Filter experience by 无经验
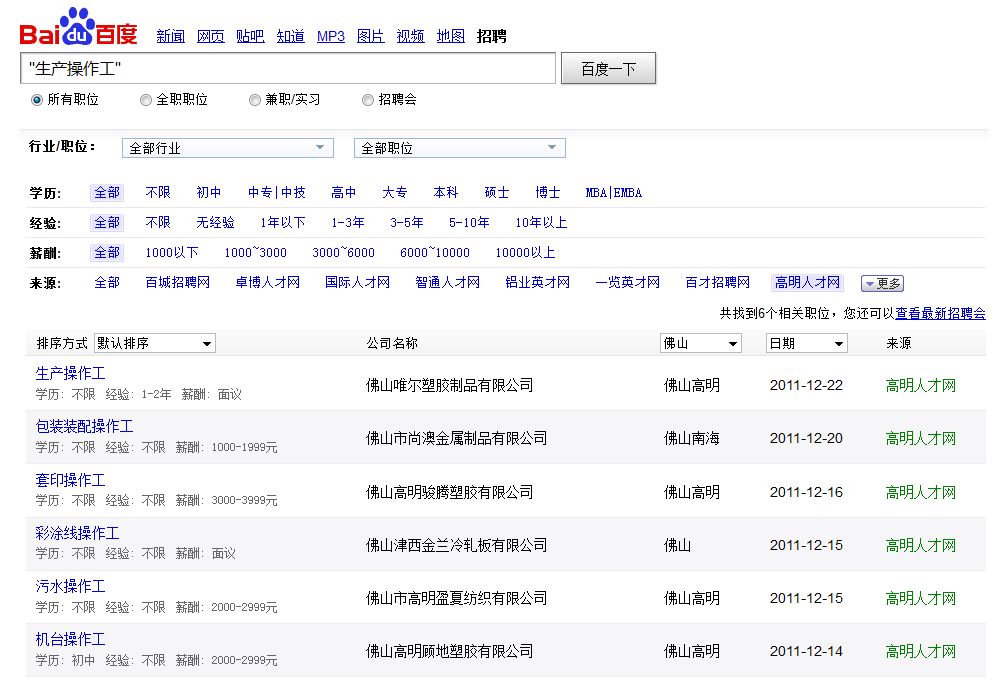Image resolution: width=1001 pixels, height=692 pixels. click(x=215, y=223)
